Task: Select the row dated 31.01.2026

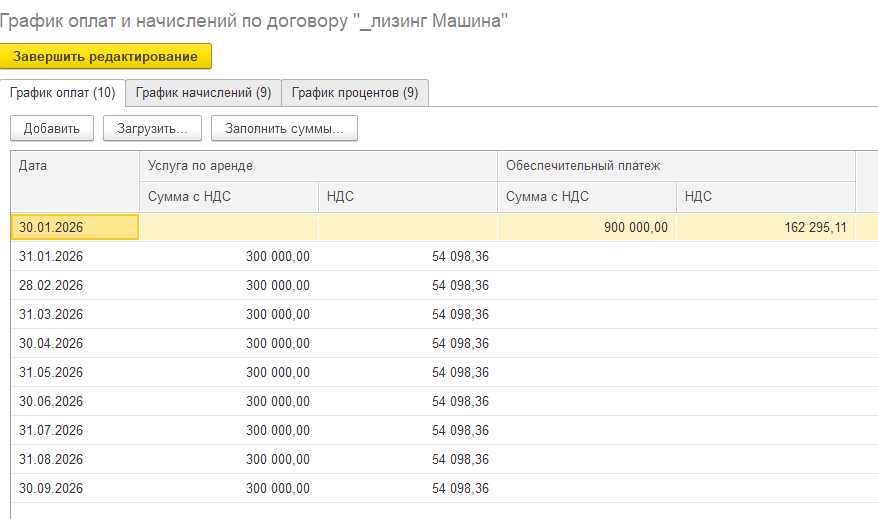Action: (x=444, y=256)
